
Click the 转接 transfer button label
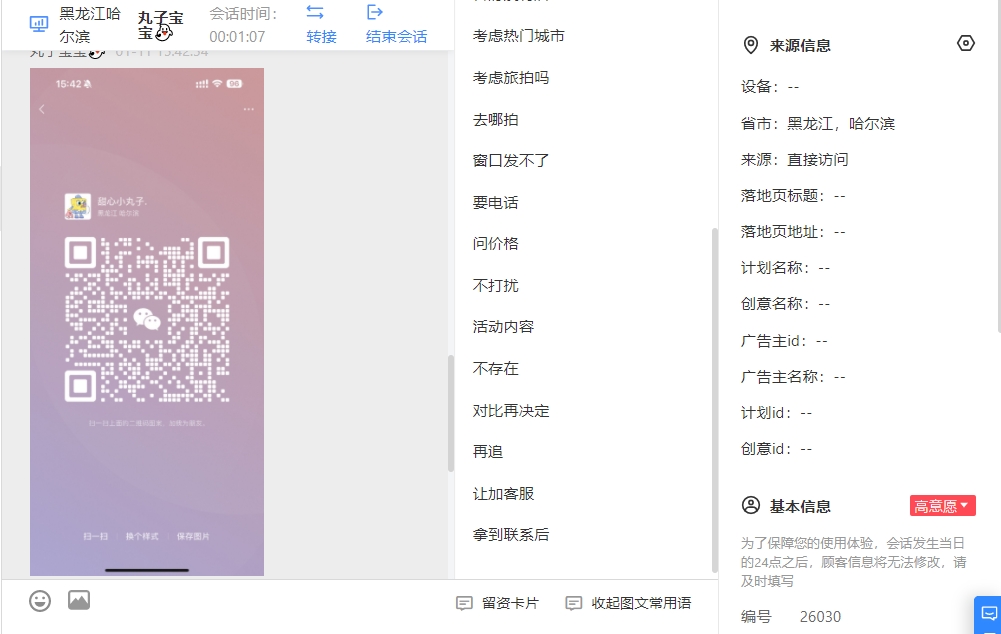pos(321,36)
